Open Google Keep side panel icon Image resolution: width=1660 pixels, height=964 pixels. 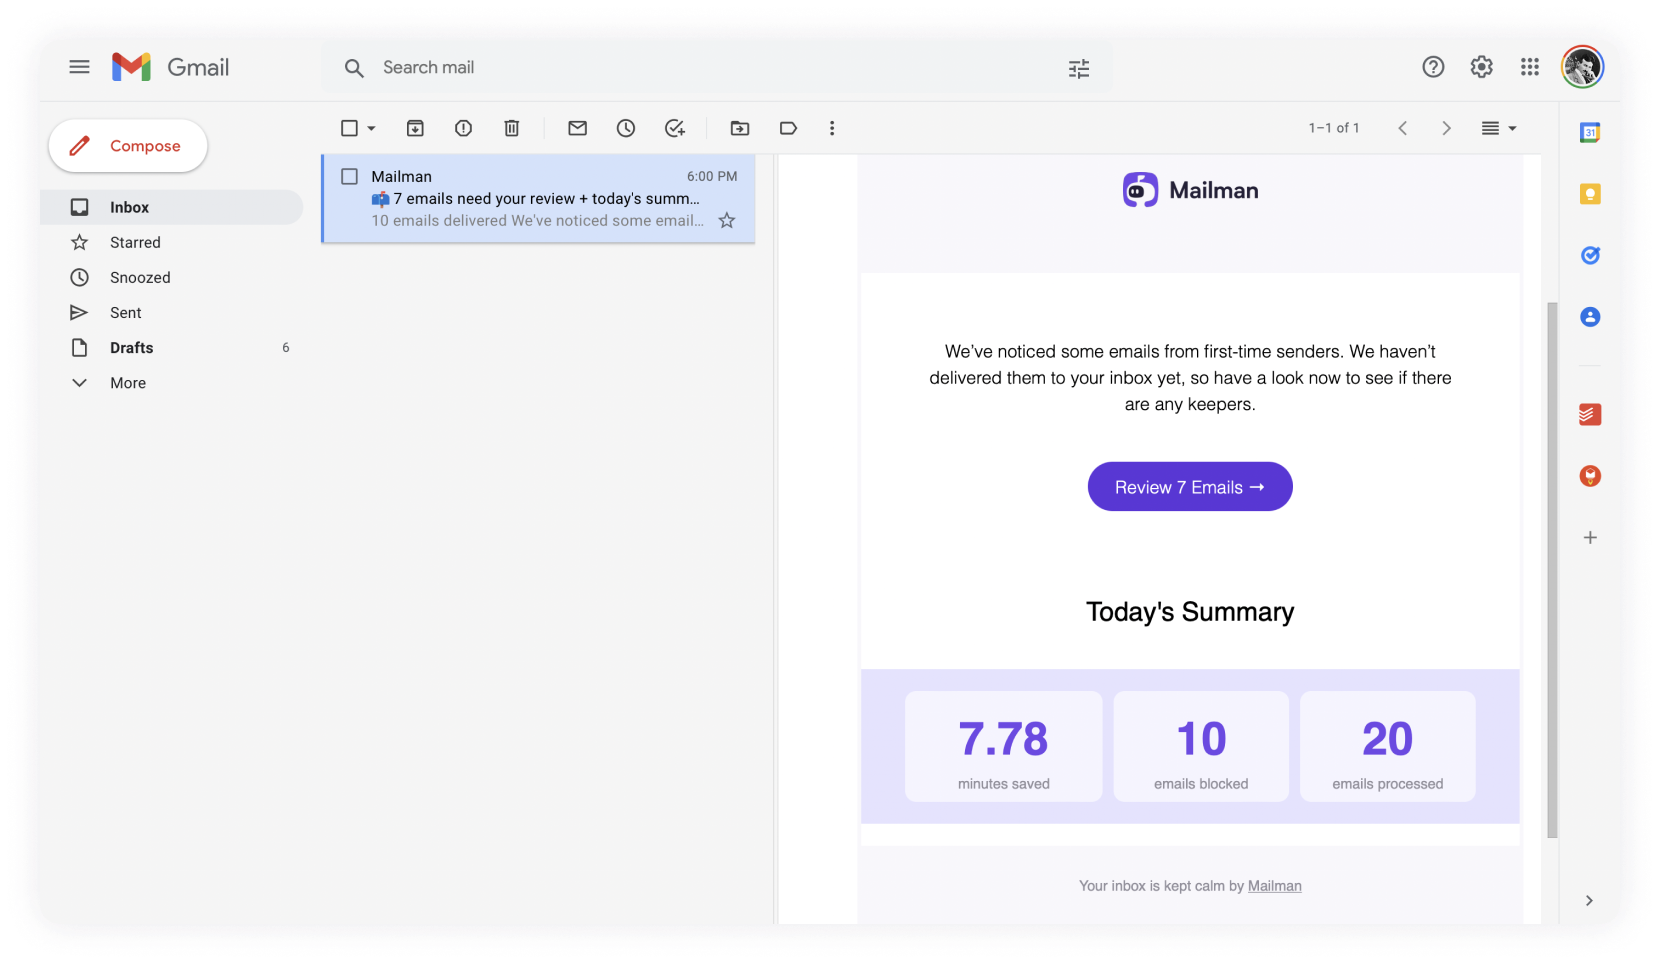coord(1590,194)
